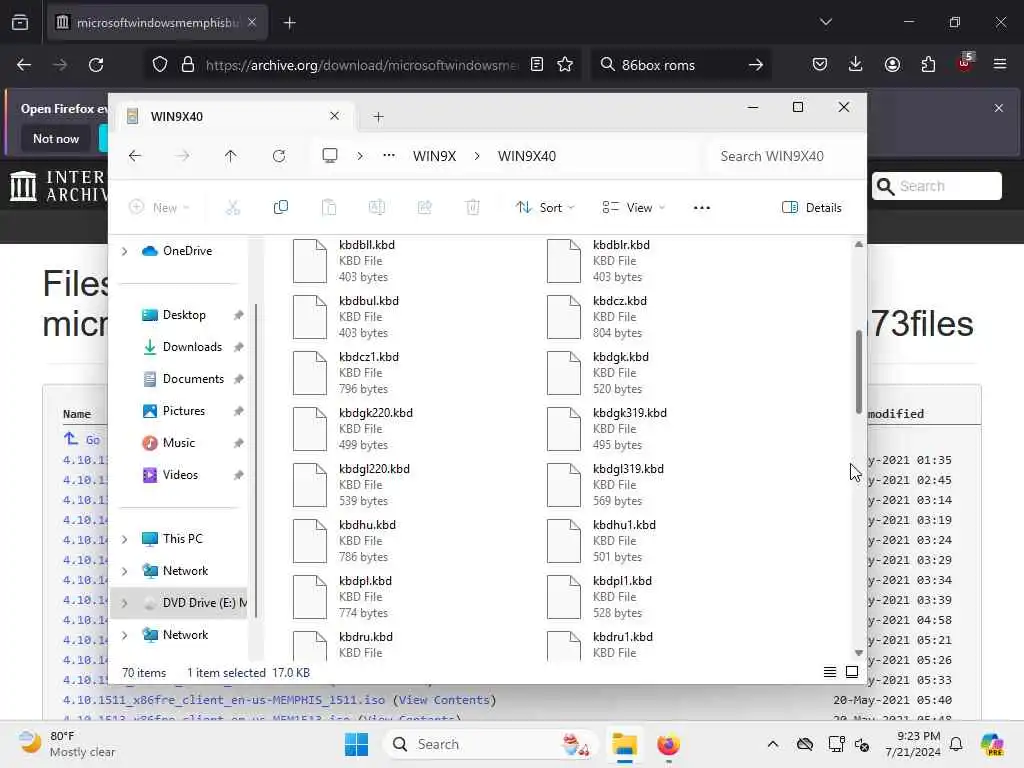Screen dimensions: 1024x768
Task: Open the New dropdown in Explorer
Action: pyautogui.click(x=159, y=208)
